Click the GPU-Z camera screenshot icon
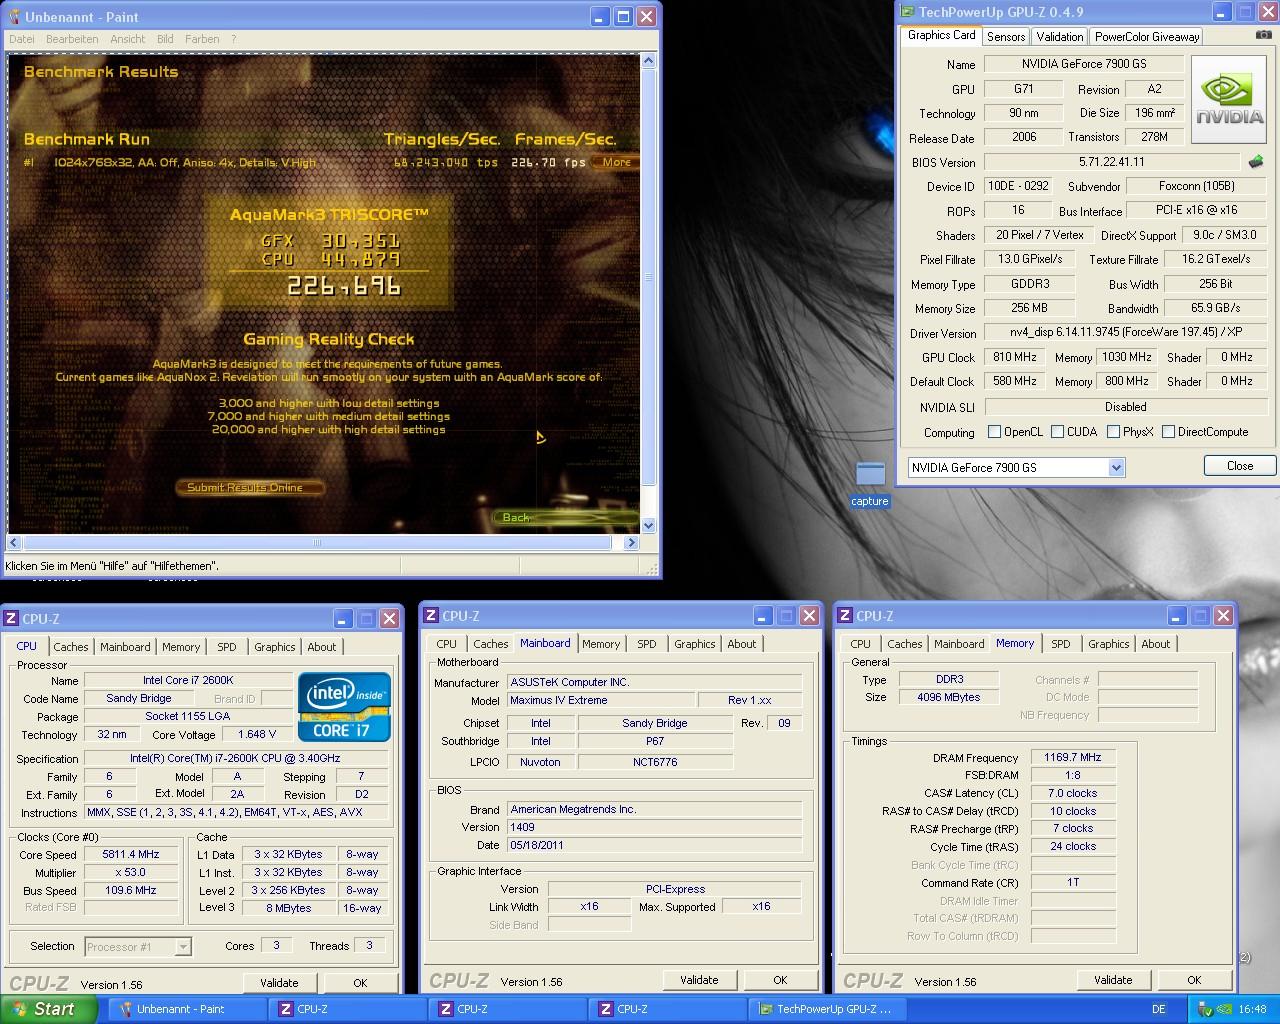Image resolution: width=1280 pixels, height=1024 pixels. click(1264, 35)
